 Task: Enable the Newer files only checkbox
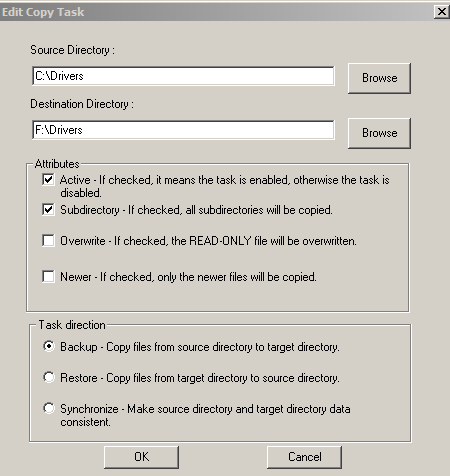[48, 276]
